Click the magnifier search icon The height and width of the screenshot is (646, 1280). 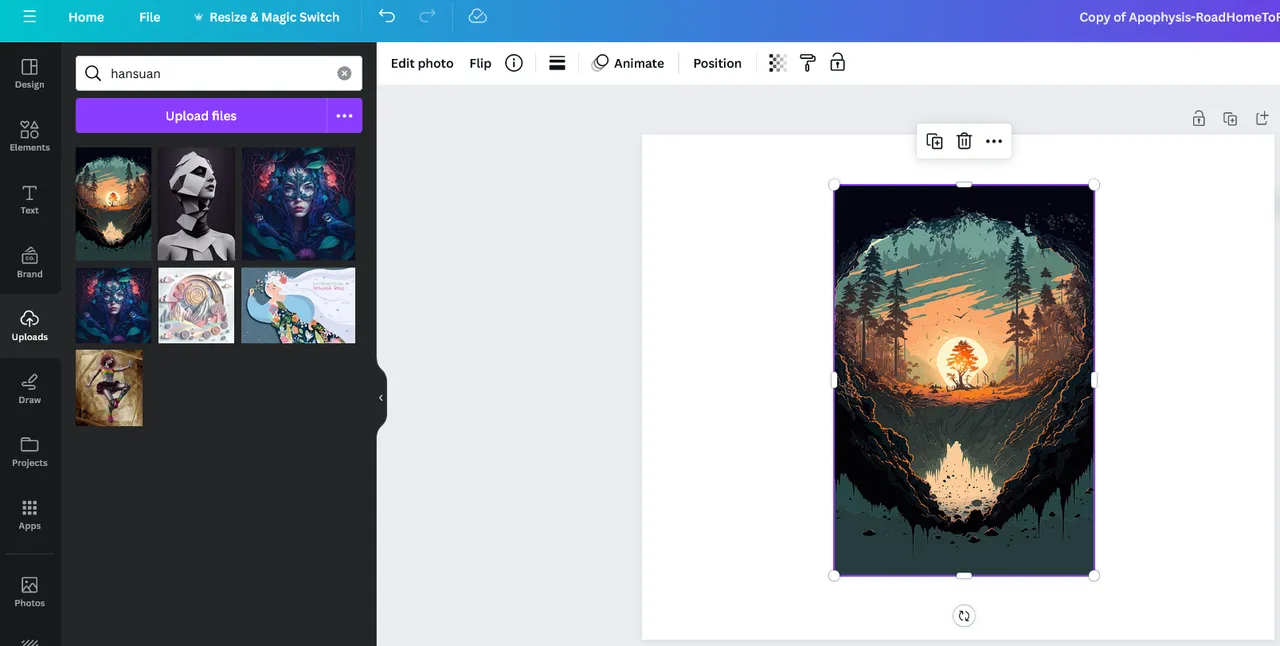click(x=93, y=73)
